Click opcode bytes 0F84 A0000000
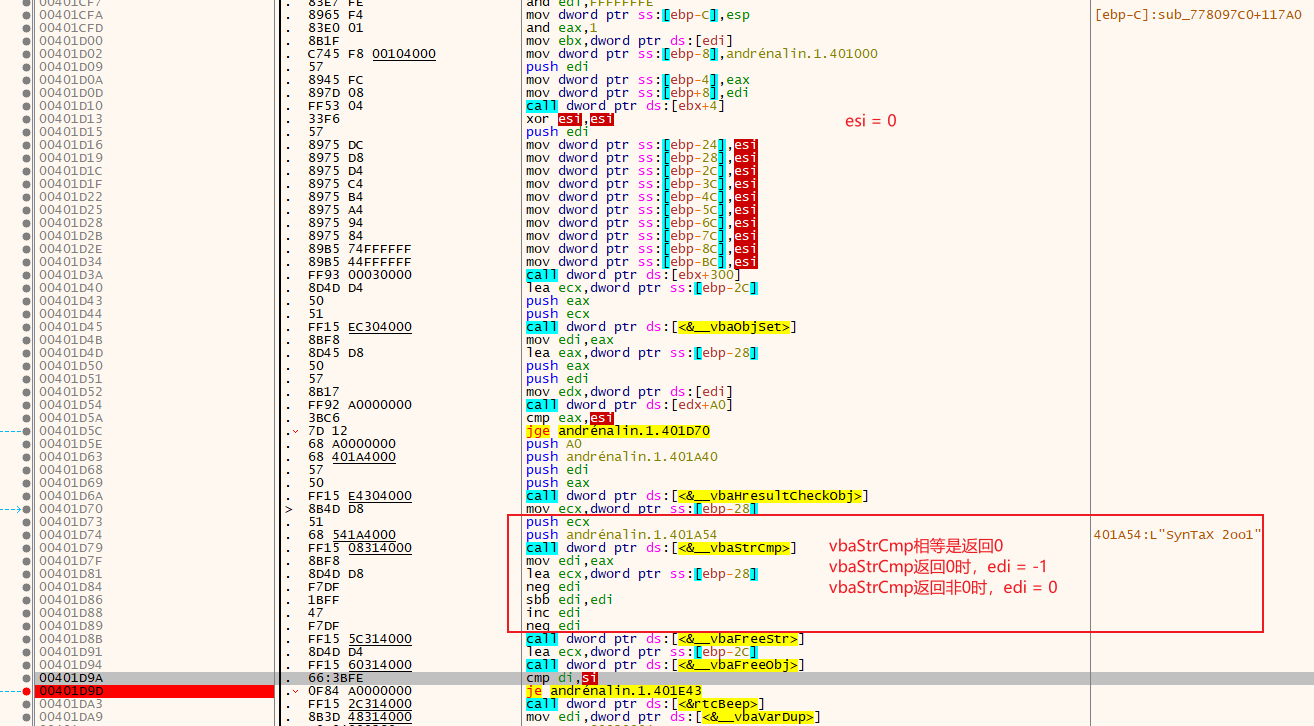The image size is (1314, 726). coord(359,691)
